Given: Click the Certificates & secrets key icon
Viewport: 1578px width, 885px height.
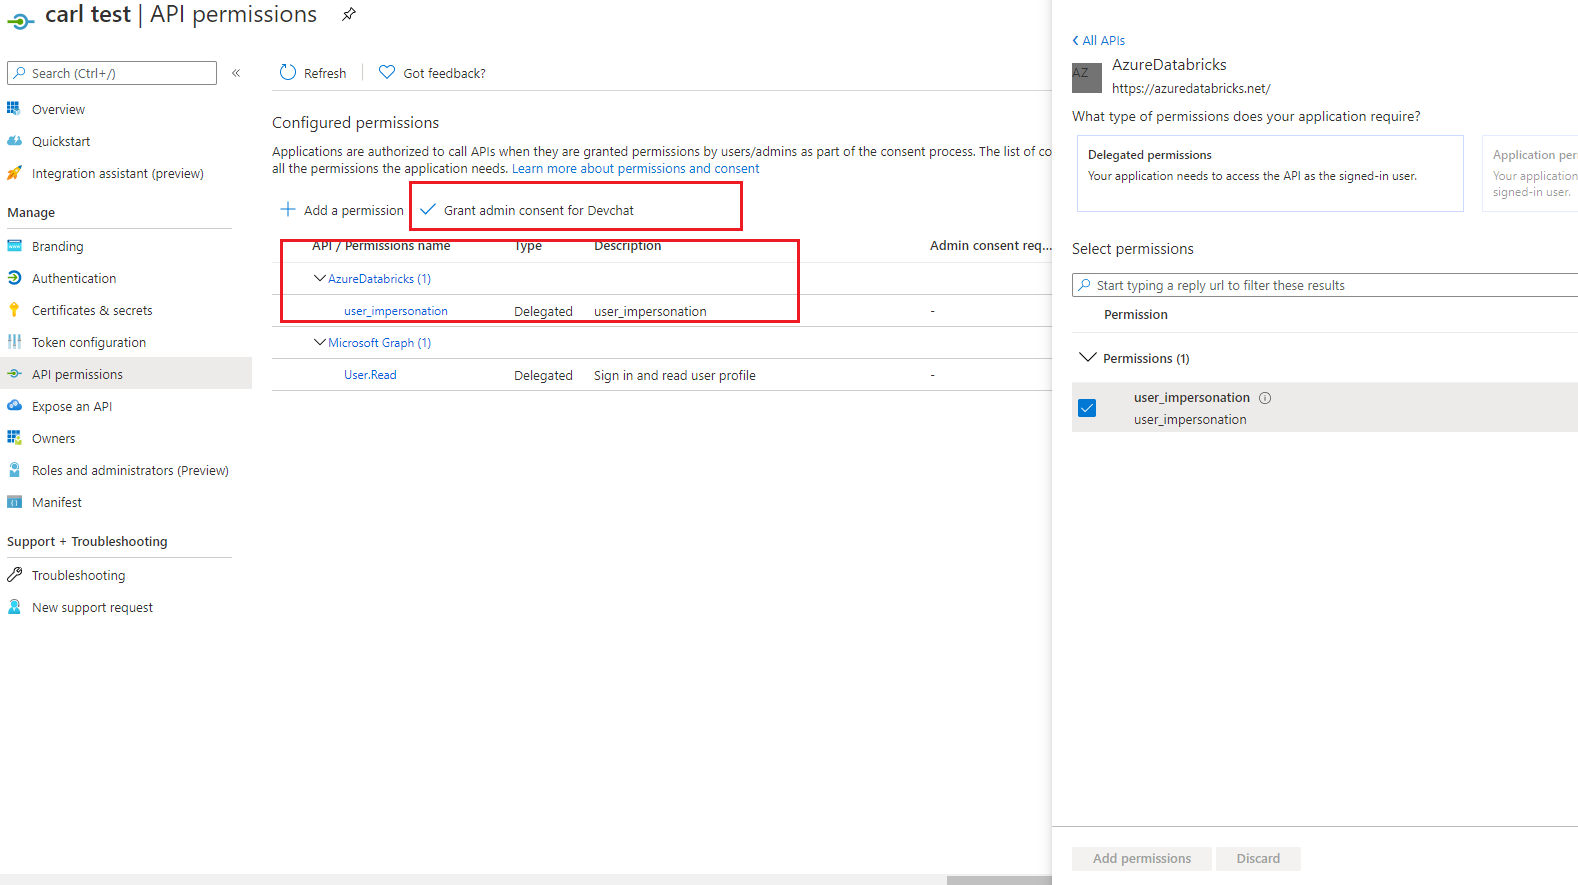Looking at the screenshot, I should pos(14,310).
